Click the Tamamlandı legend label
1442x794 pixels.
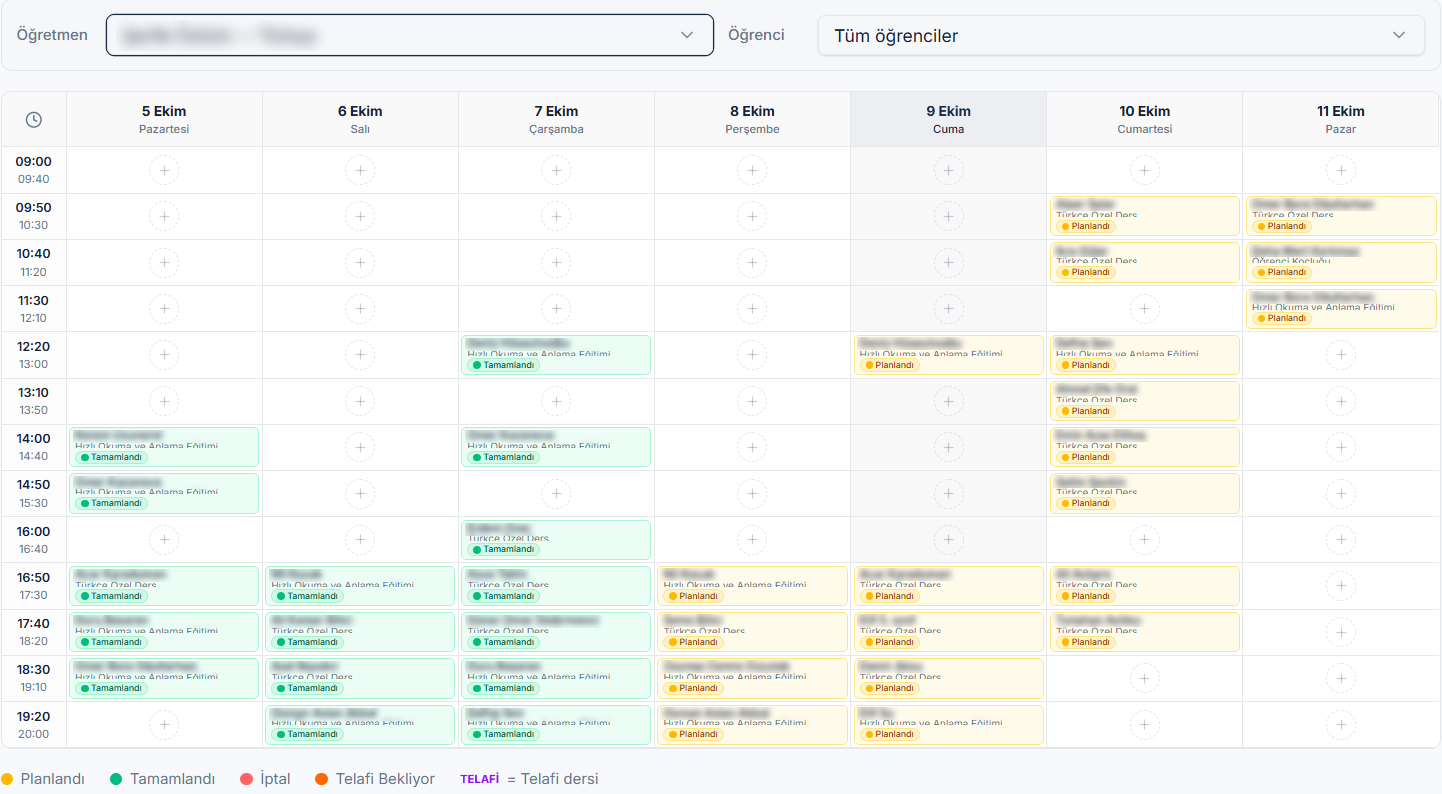(x=172, y=779)
